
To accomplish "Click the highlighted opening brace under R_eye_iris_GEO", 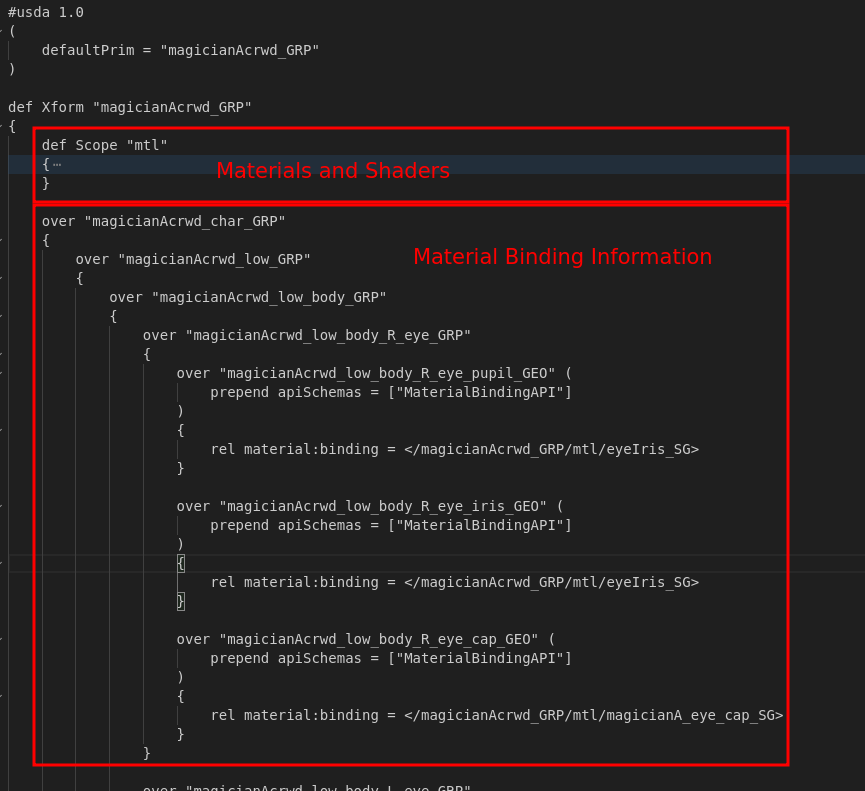I will [x=181, y=563].
